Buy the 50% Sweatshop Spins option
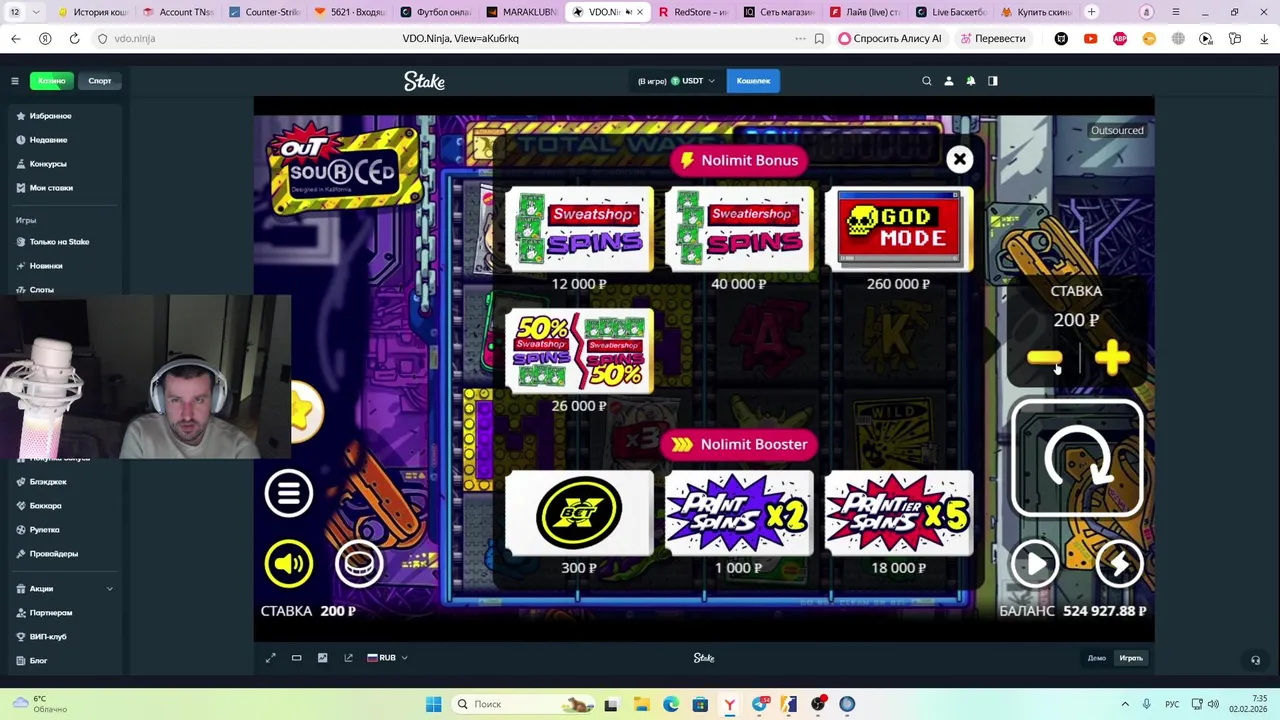Image resolution: width=1280 pixels, height=720 pixels. click(579, 351)
